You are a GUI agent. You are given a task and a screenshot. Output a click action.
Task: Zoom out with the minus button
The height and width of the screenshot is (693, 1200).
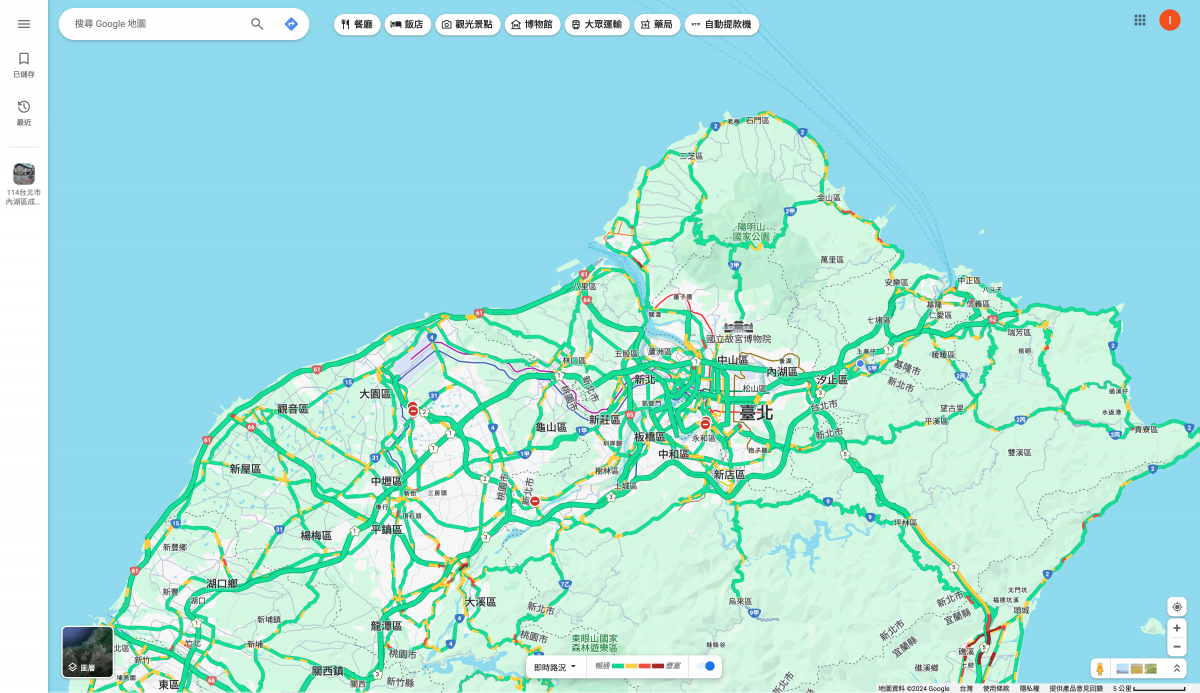coord(1177,646)
